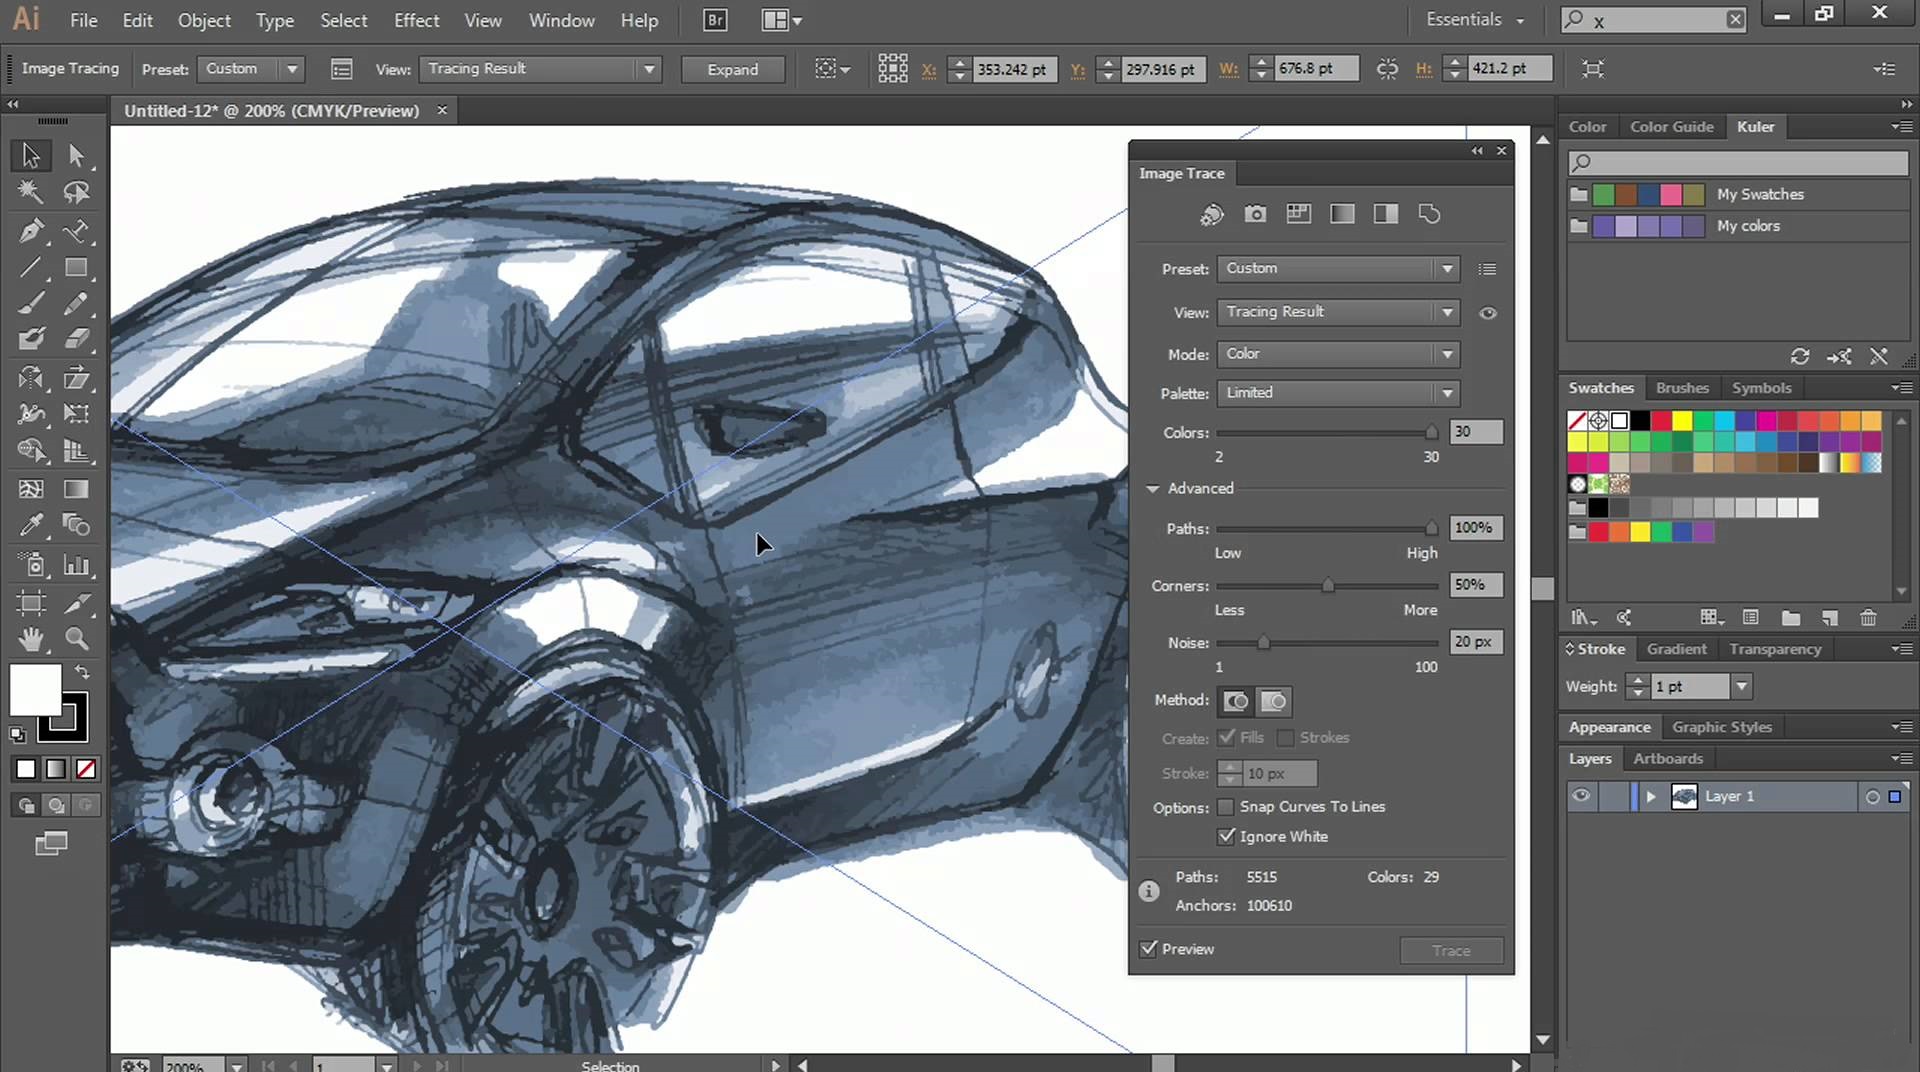Image resolution: width=1920 pixels, height=1072 pixels.
Task: Select the Eyedropper tool
Action: point(30,525)
